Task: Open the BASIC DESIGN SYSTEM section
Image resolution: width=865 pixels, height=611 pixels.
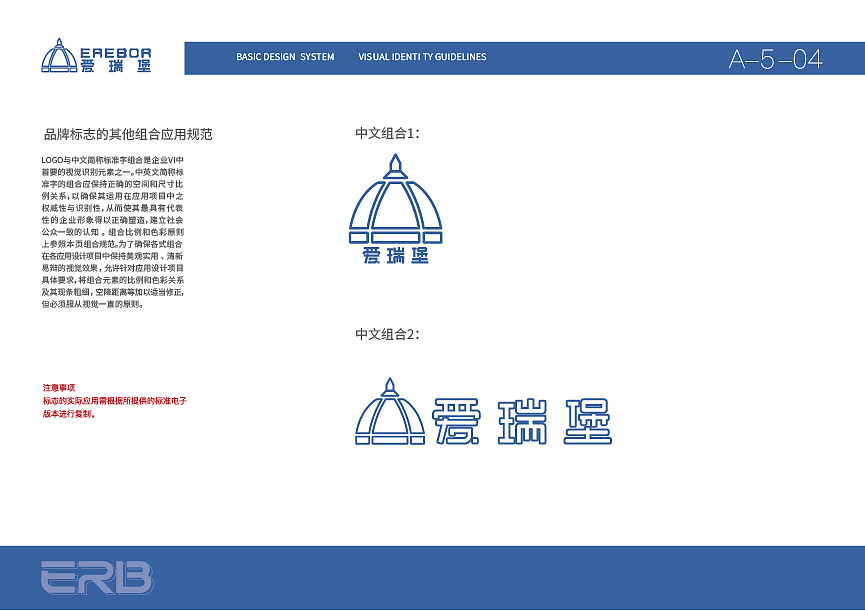Action: click(285, 57)
